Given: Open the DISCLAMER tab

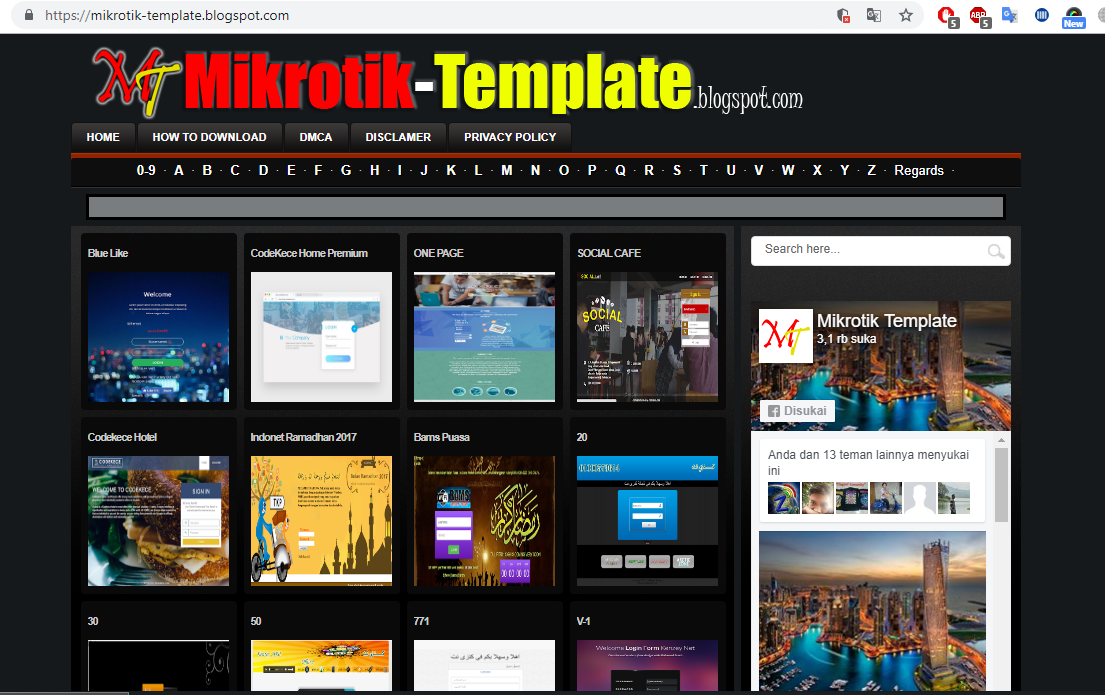Looking at the screenshot, I should pos(398,137).
